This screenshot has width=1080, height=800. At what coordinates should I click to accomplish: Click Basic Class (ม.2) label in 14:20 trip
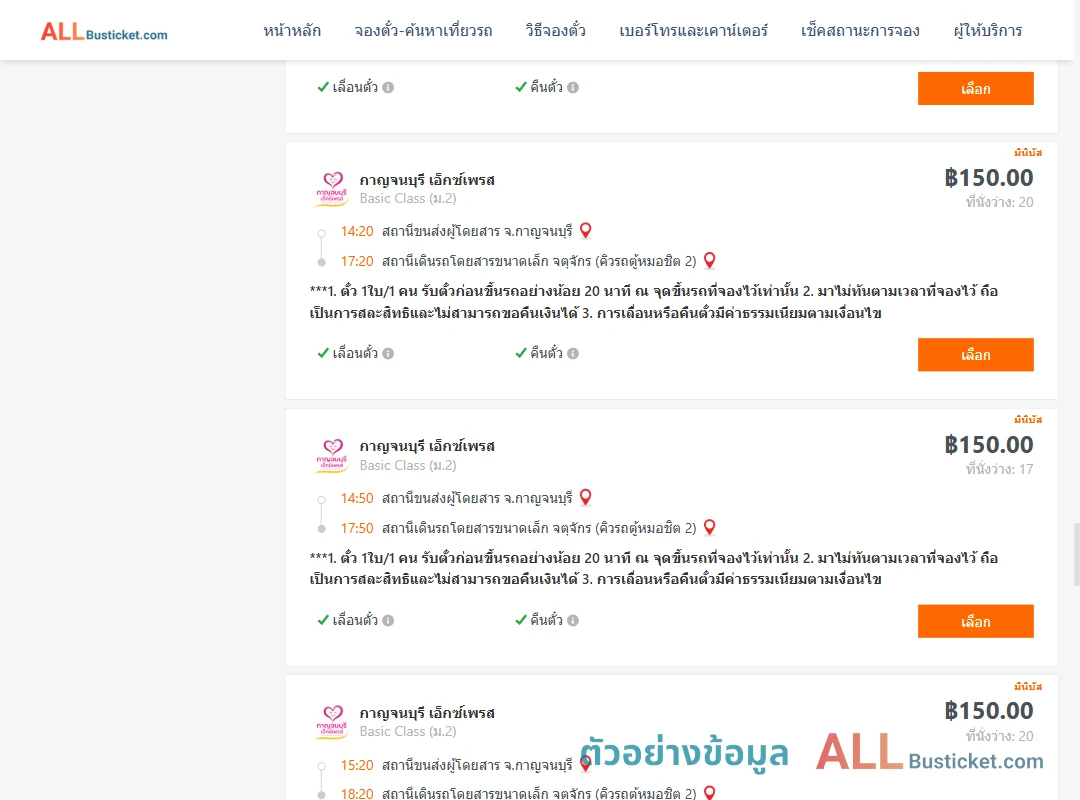(x=408, y=198)
